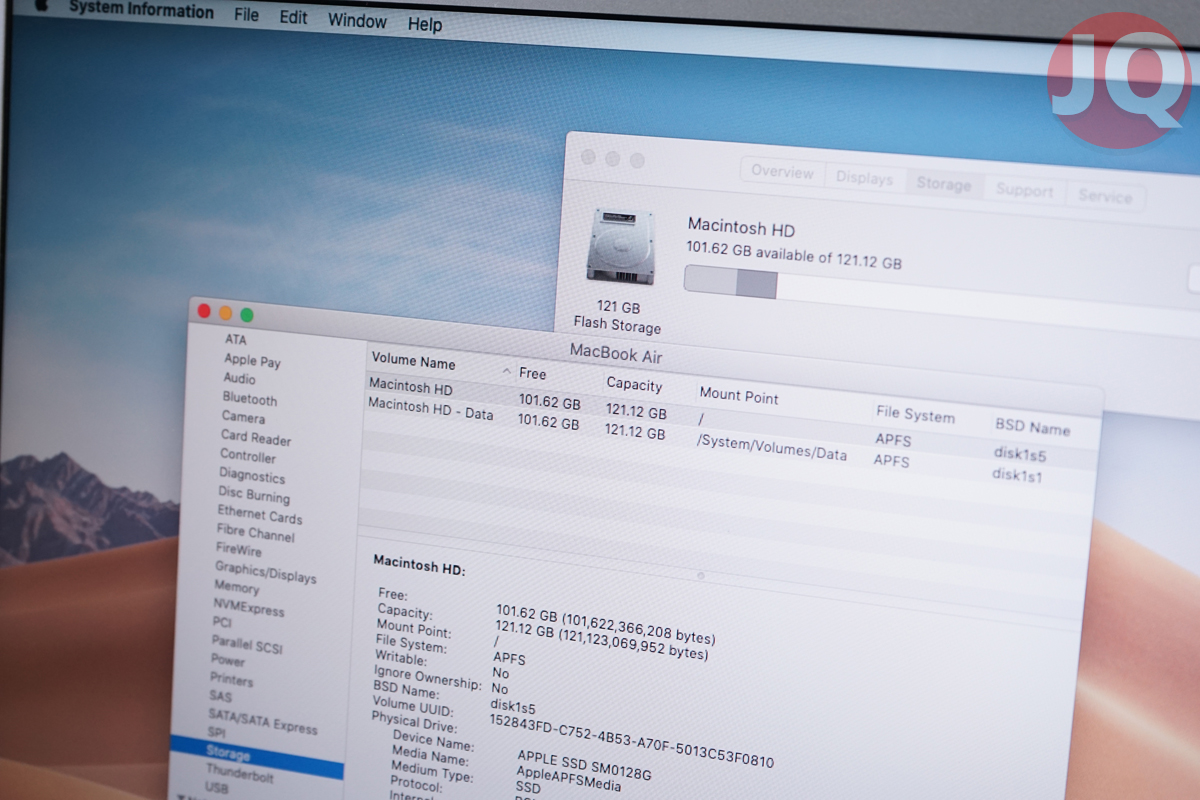
Task: Click the disk1s5 BSD name cell
Action: click(1020, 454)
